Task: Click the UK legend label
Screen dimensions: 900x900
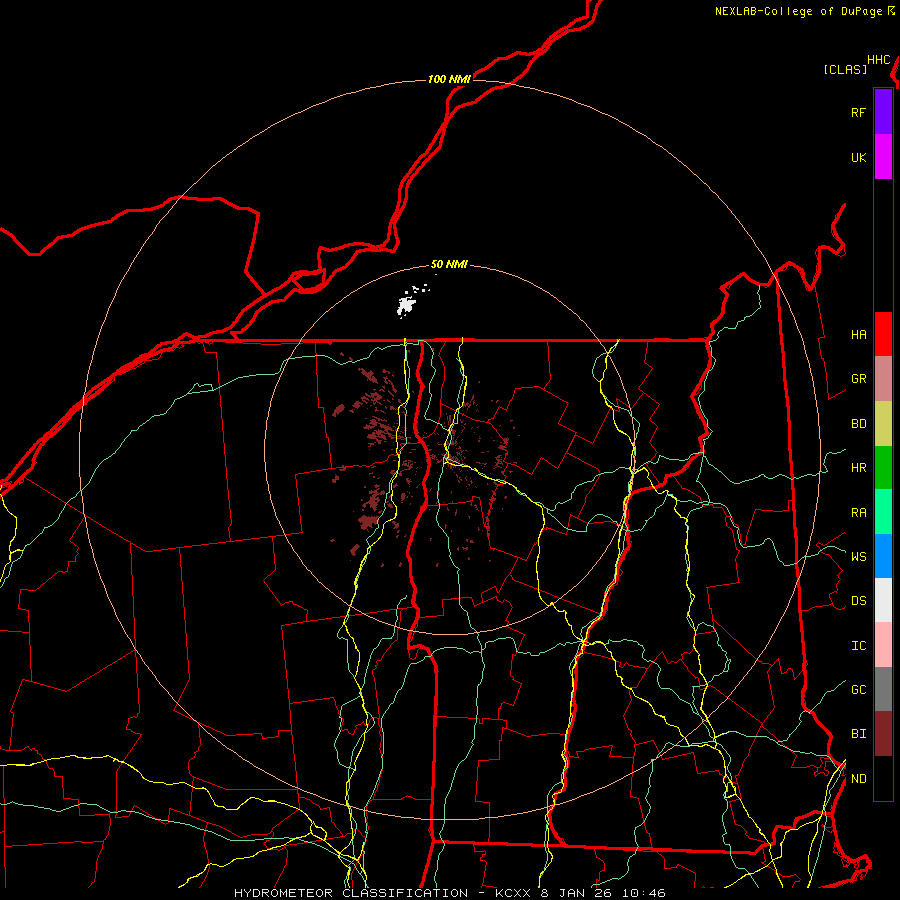Action: [858, 157]
